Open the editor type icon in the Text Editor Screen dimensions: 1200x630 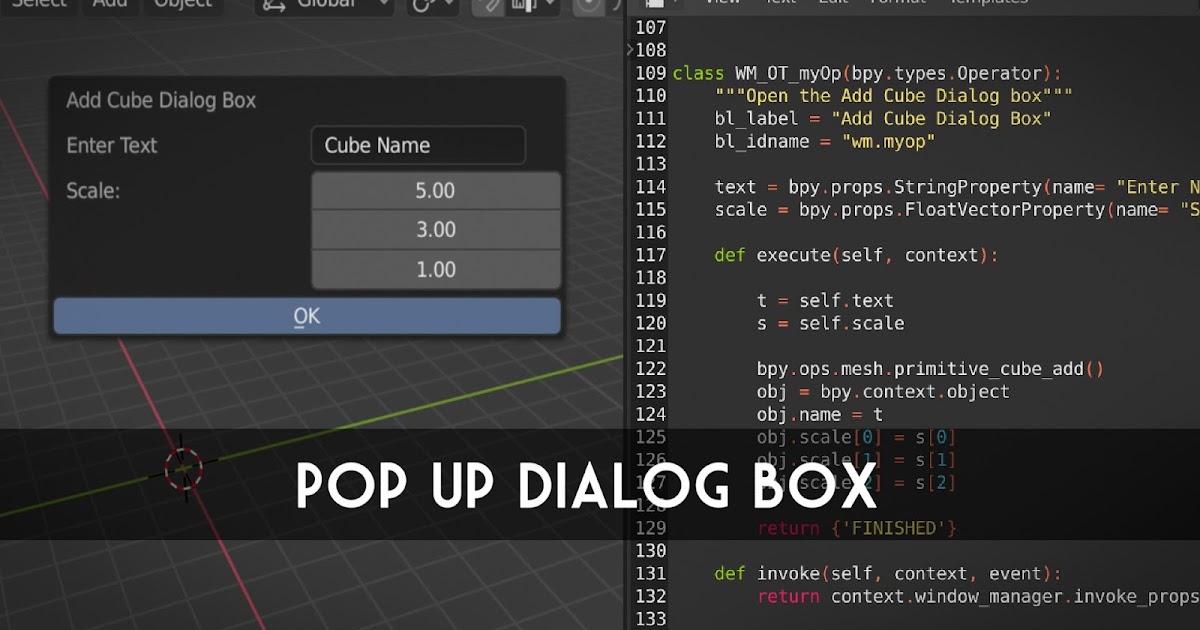pos(655,4)
